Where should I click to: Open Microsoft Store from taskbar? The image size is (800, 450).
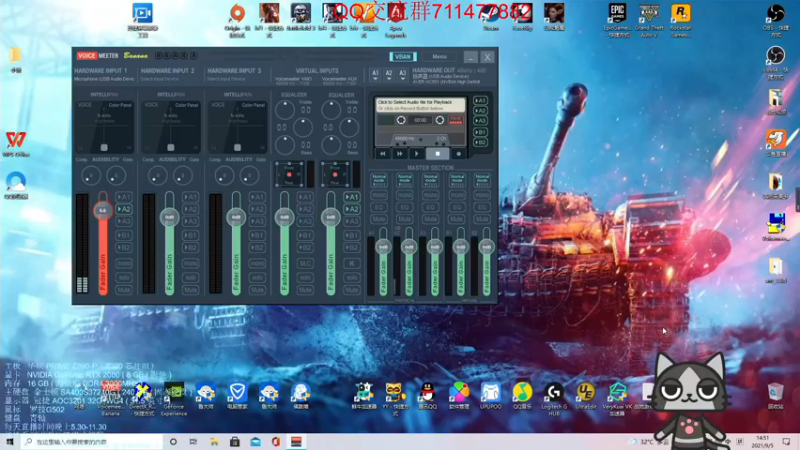pos(235,442)
